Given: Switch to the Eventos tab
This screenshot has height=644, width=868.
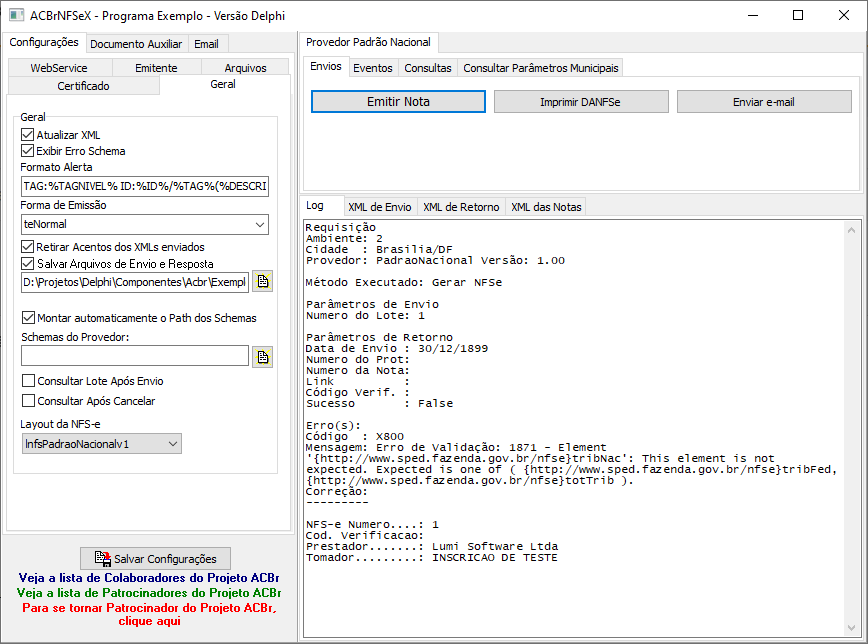Looking at the screenshot, I should click(373, 68).
